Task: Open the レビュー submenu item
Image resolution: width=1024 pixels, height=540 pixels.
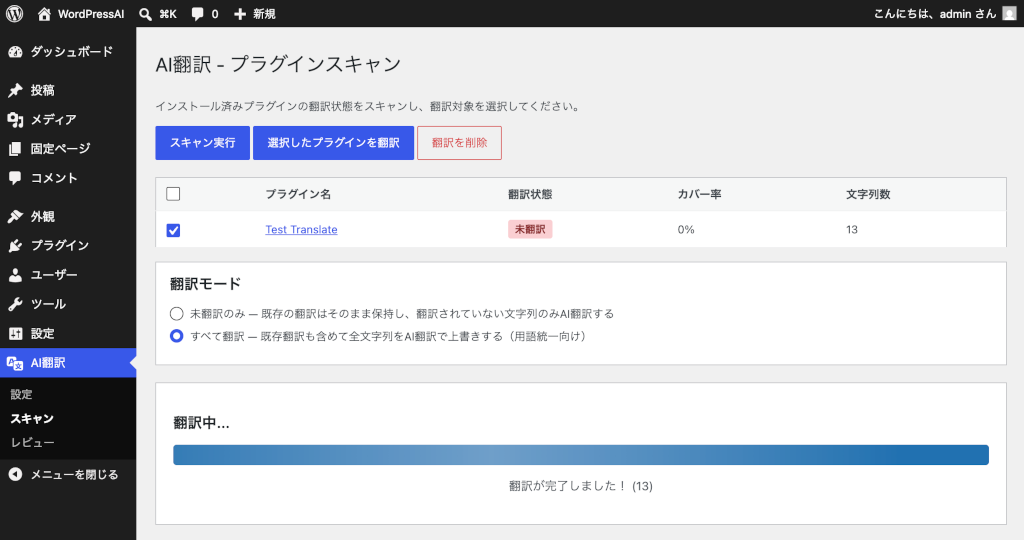Action: pyautogui.click(x=32, y=443)
